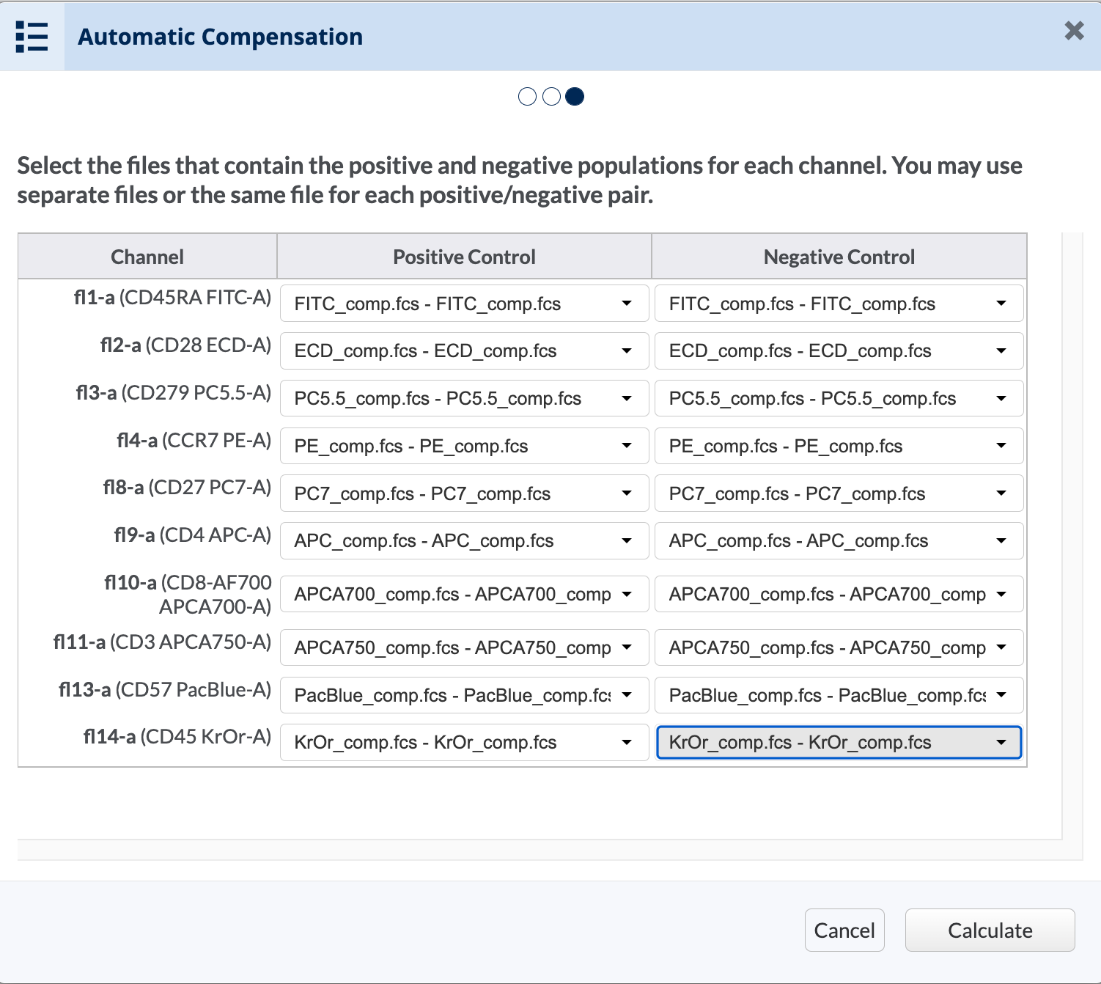Viewport: 1101px width, 984px height.
Task: Go to first wizard step dot
Action: pos(527,97)
